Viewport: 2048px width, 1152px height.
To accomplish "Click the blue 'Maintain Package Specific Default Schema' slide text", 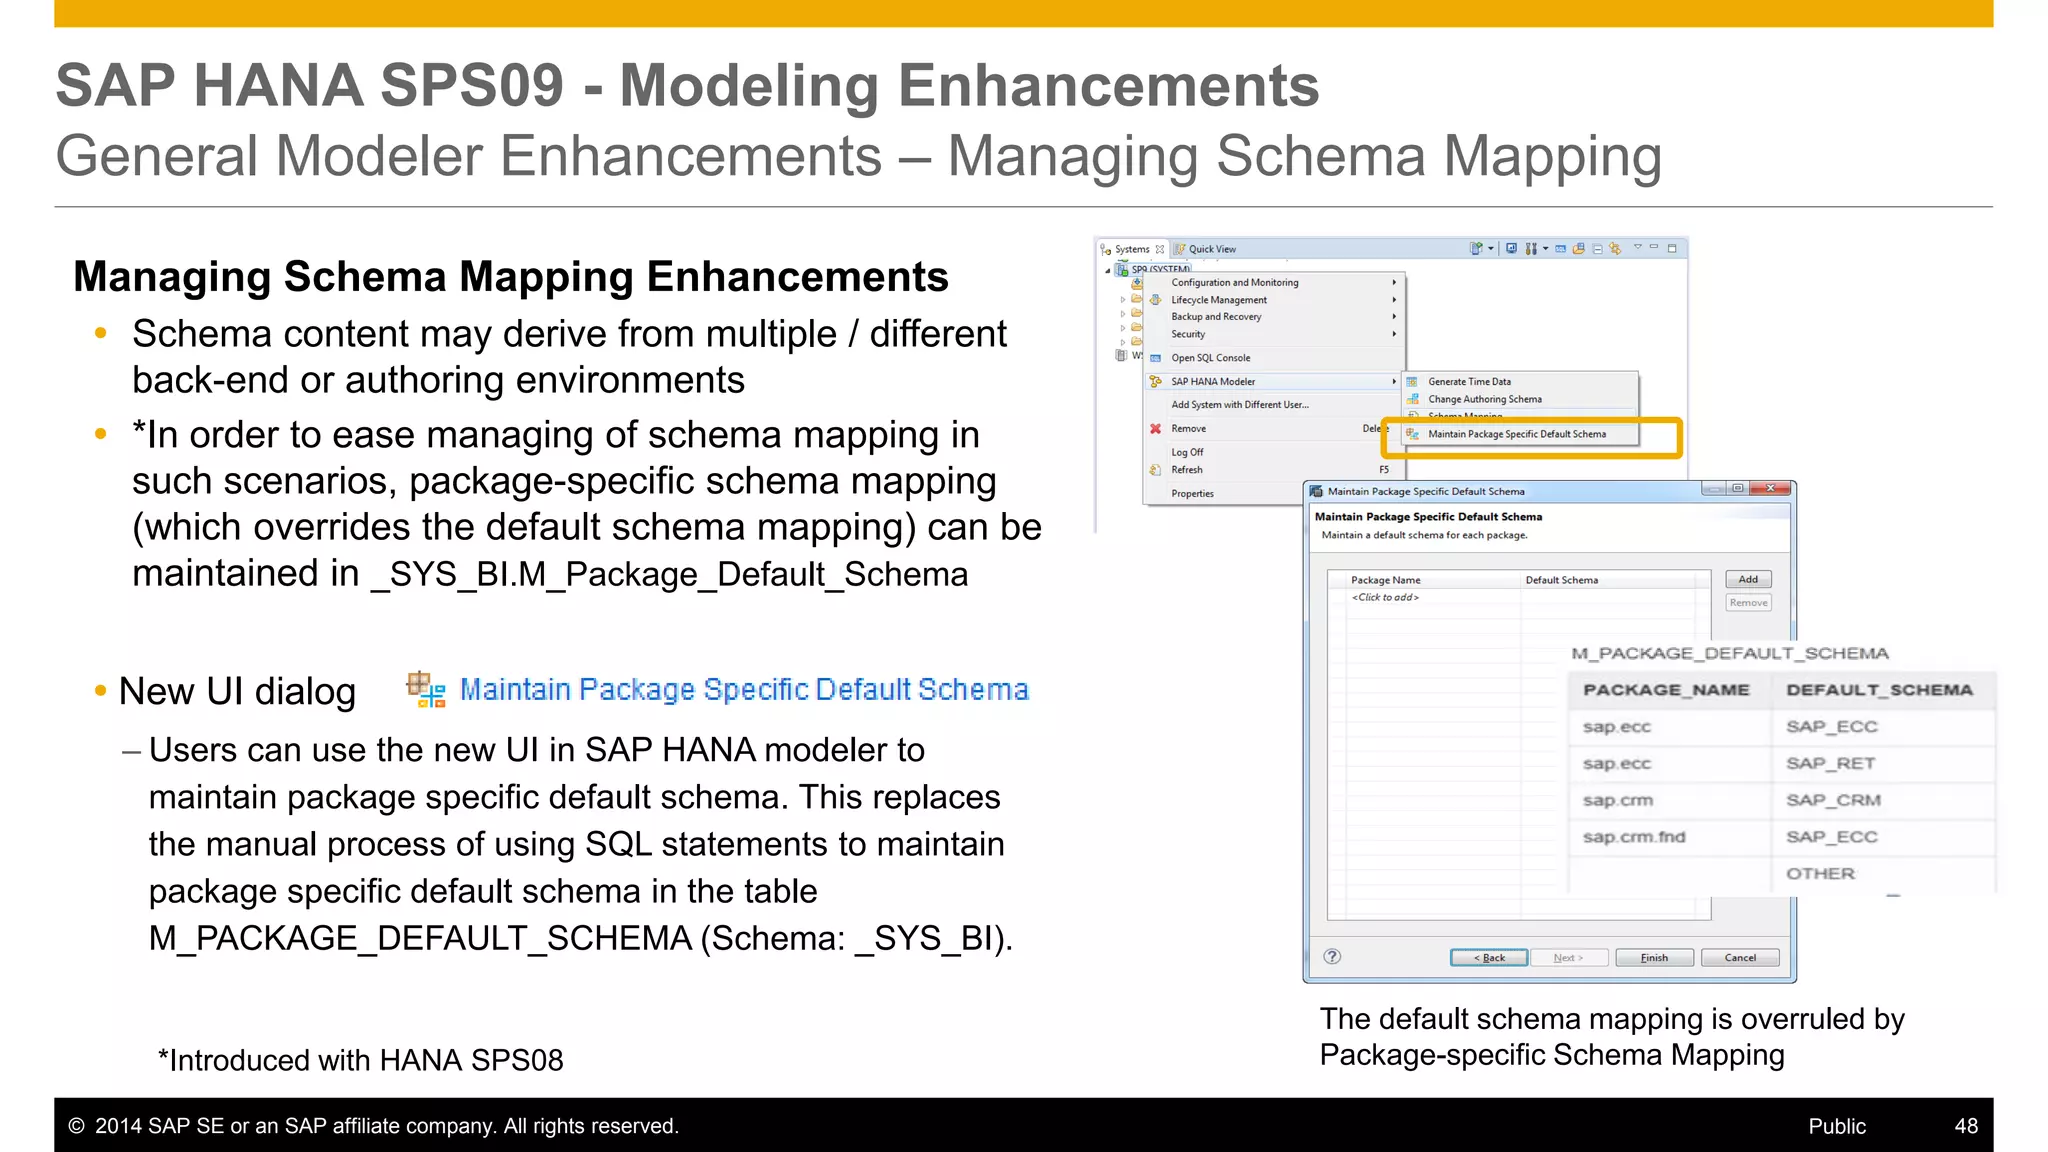I will point(744,690).
